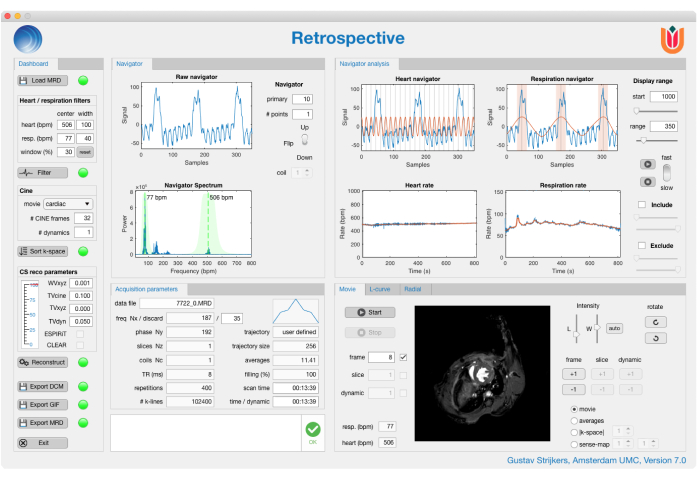Click the Load MRD save icon button

pyautogui.click(x=43, y=80)
